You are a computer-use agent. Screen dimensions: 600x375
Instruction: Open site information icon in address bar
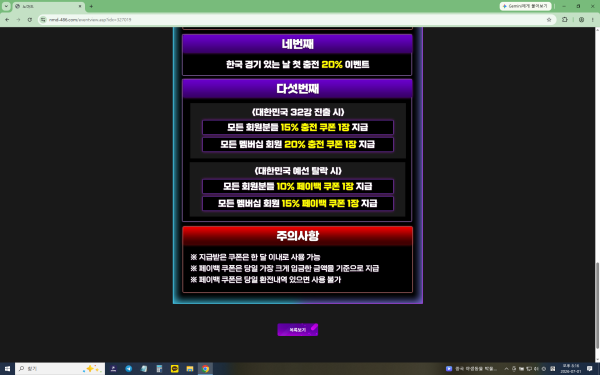coord(43,20)
